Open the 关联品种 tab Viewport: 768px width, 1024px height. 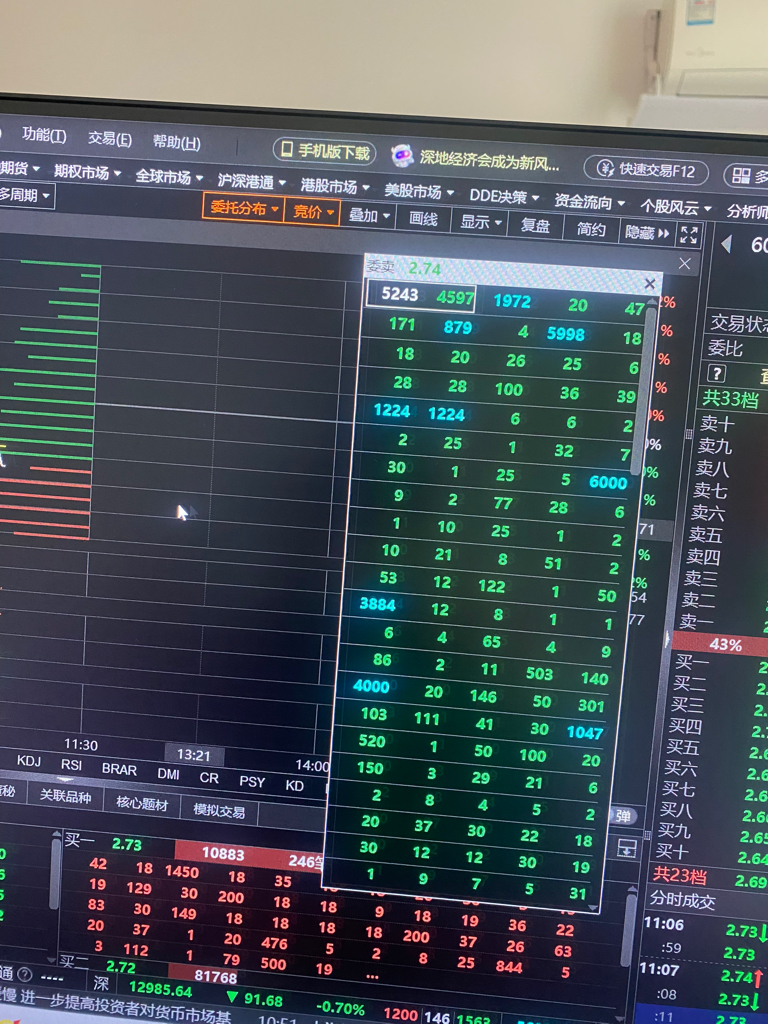coord(65,797)
